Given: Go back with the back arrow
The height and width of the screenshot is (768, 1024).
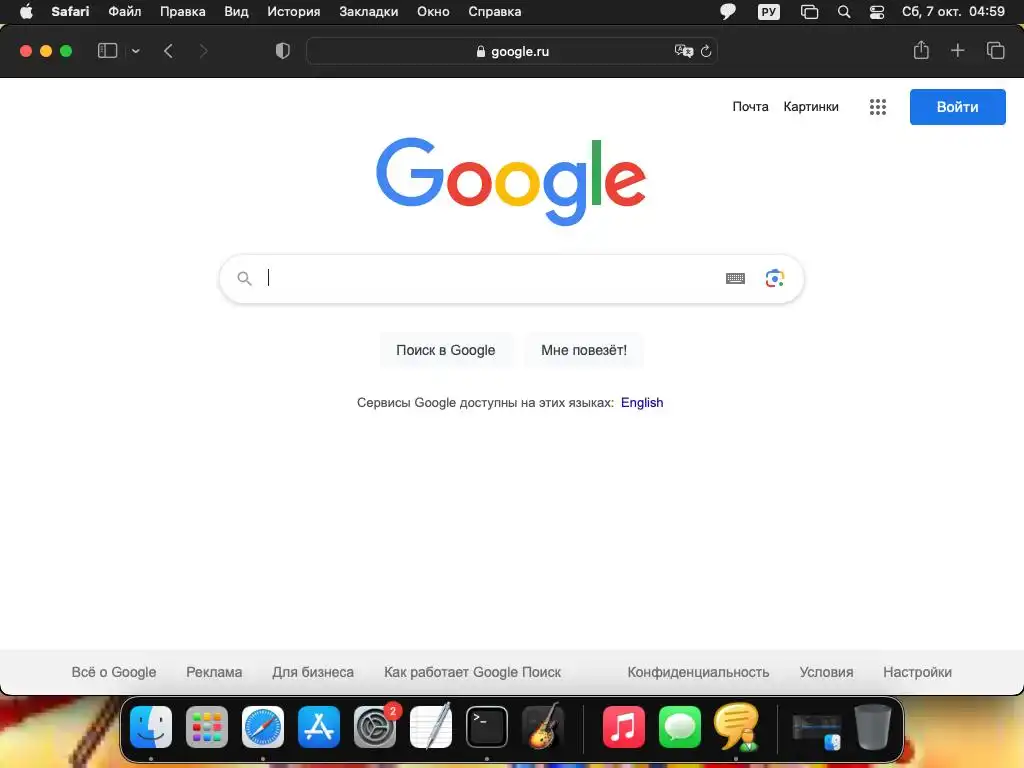Looking at the screenshot, I should 168,51.
